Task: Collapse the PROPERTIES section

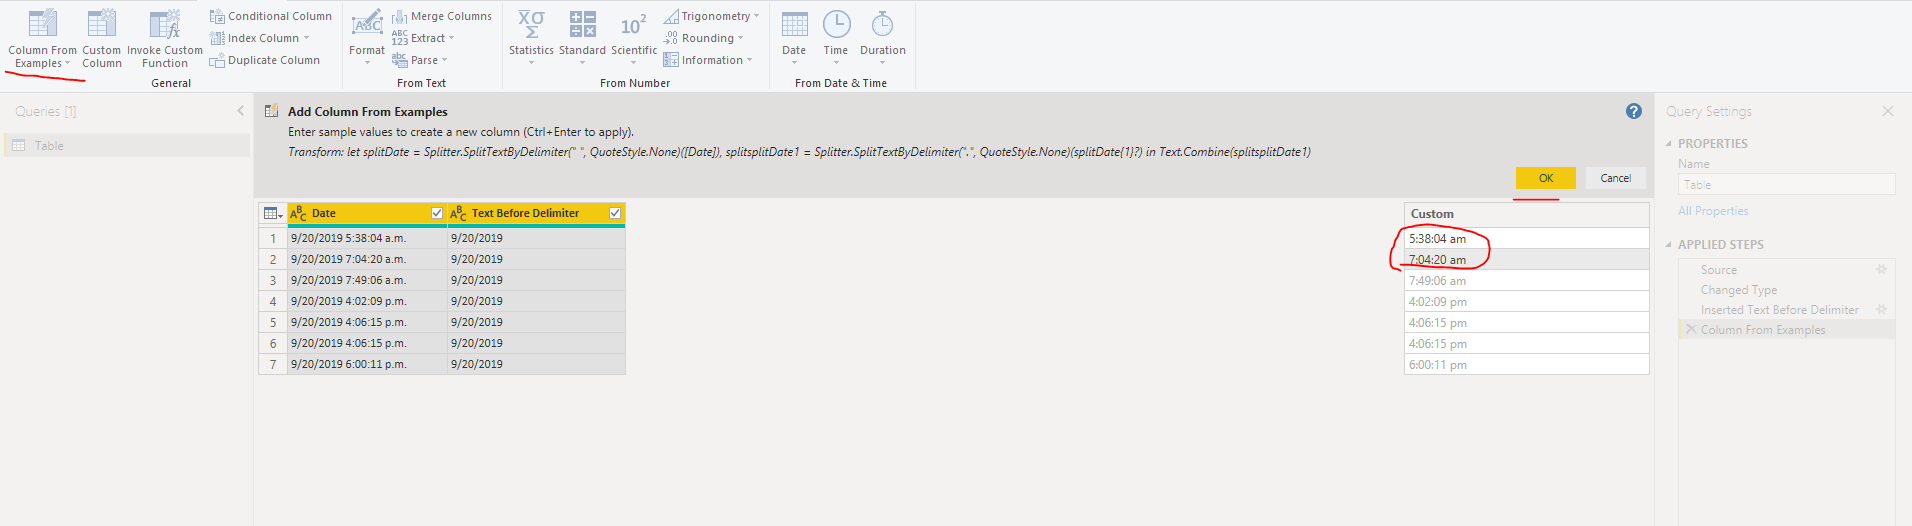Action: point(1669,144)
